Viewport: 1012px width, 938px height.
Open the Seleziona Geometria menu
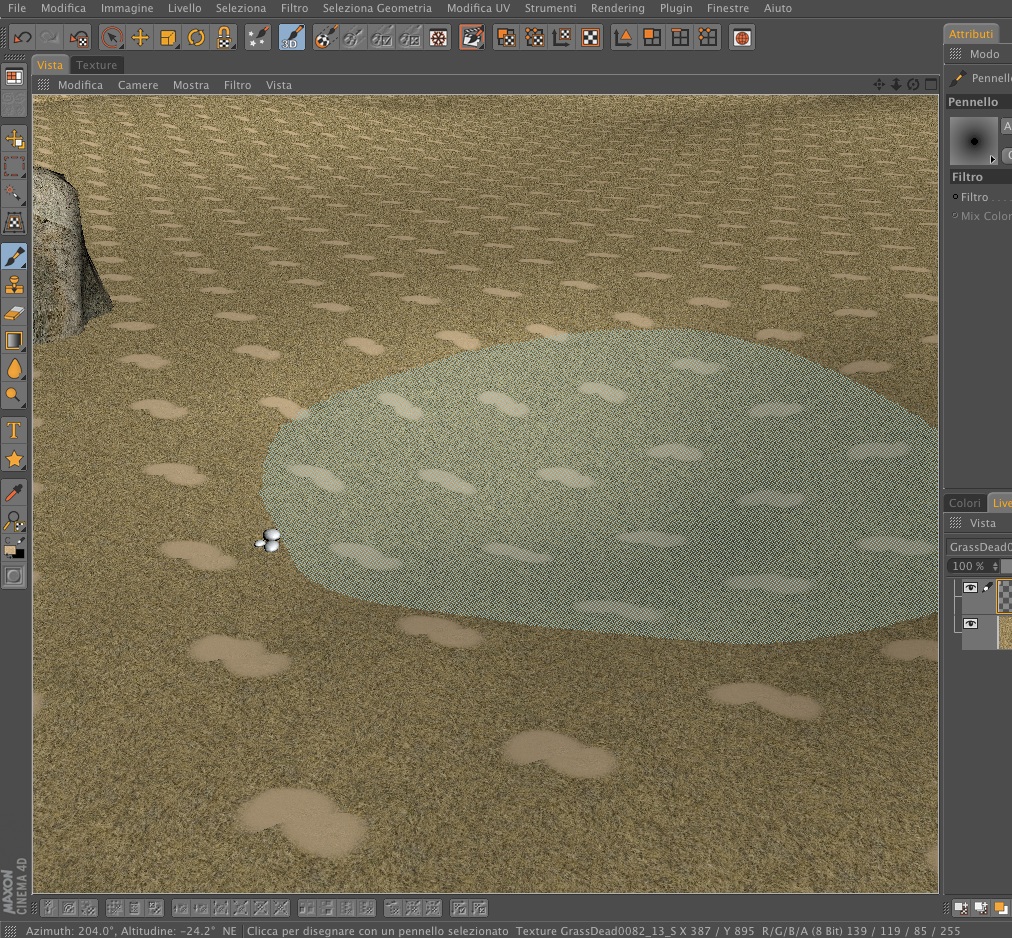pyautogui.click(x=377, y=8)
